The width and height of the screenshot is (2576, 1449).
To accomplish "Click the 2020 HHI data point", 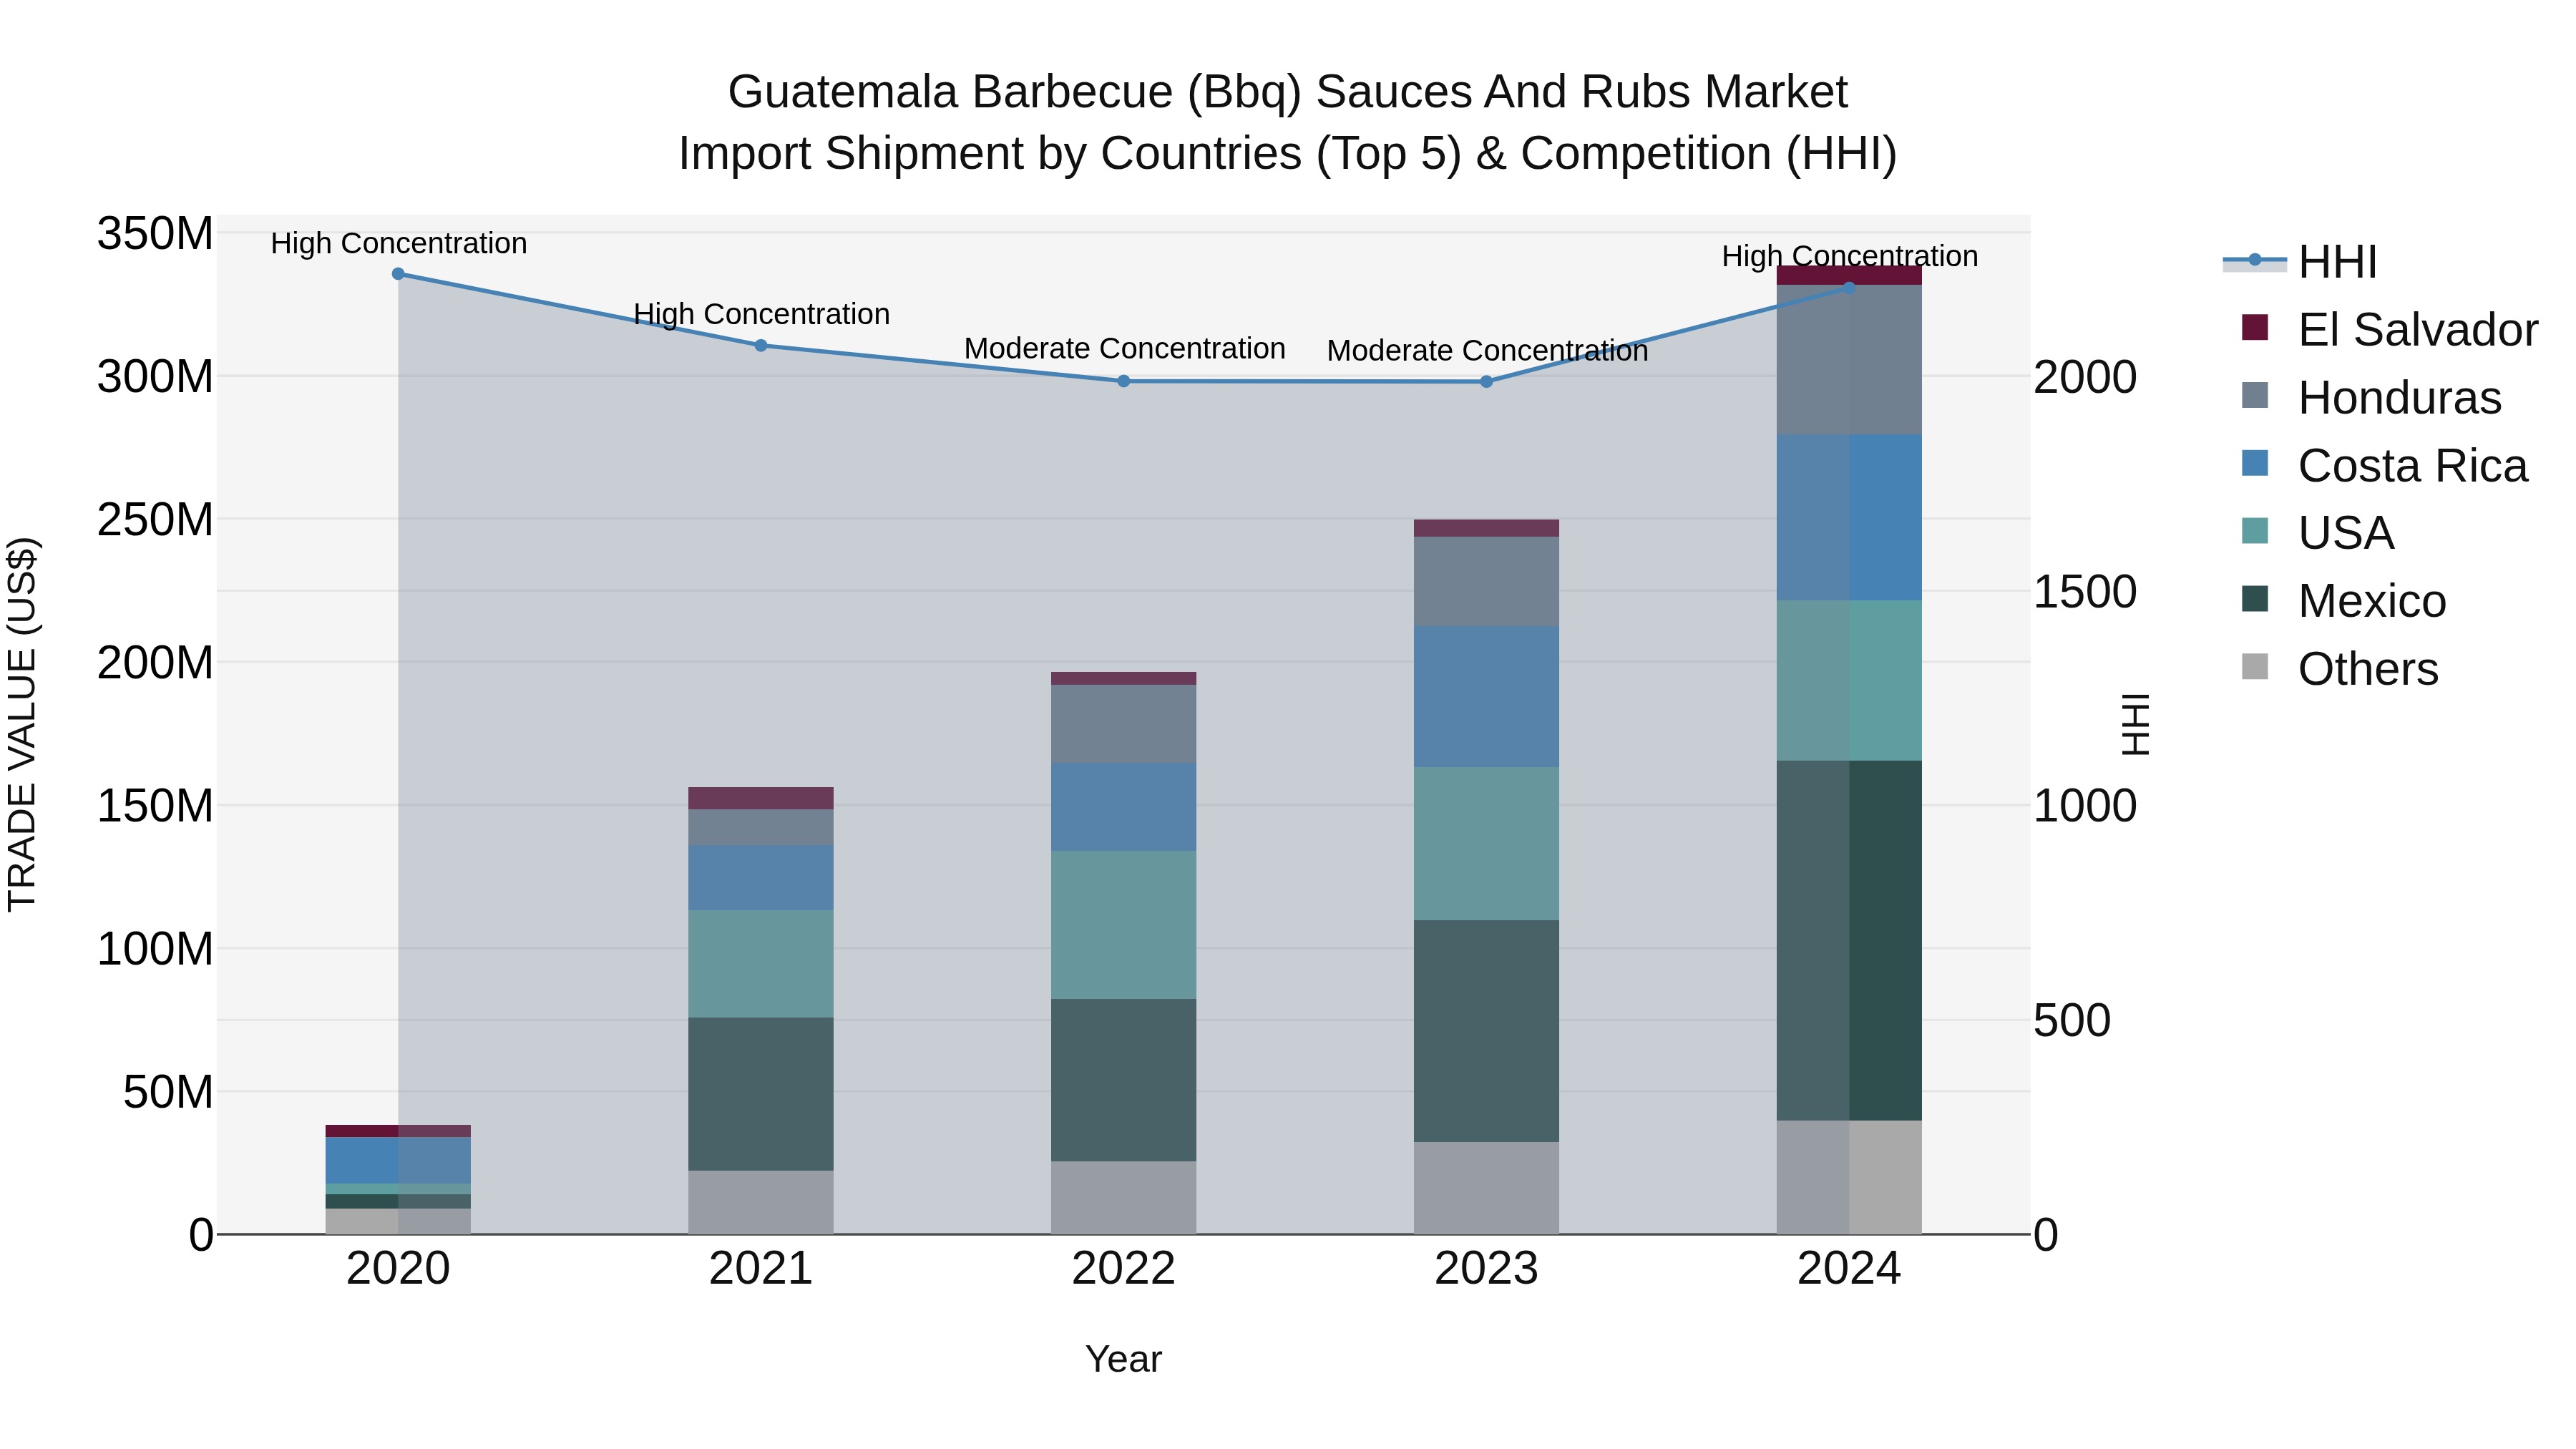I will 398,273.
